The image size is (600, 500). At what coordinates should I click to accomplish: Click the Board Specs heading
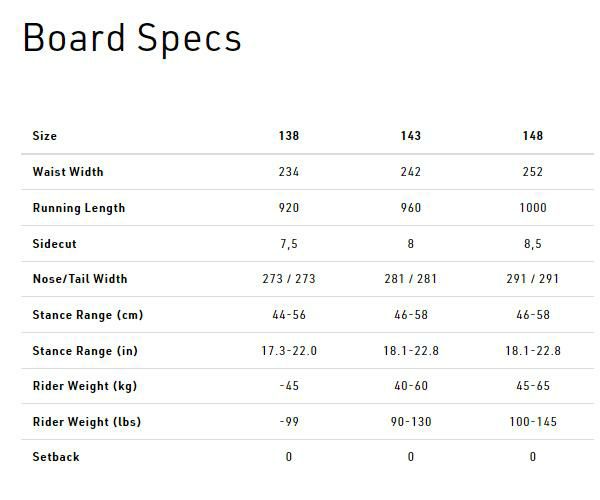[131, 39]
